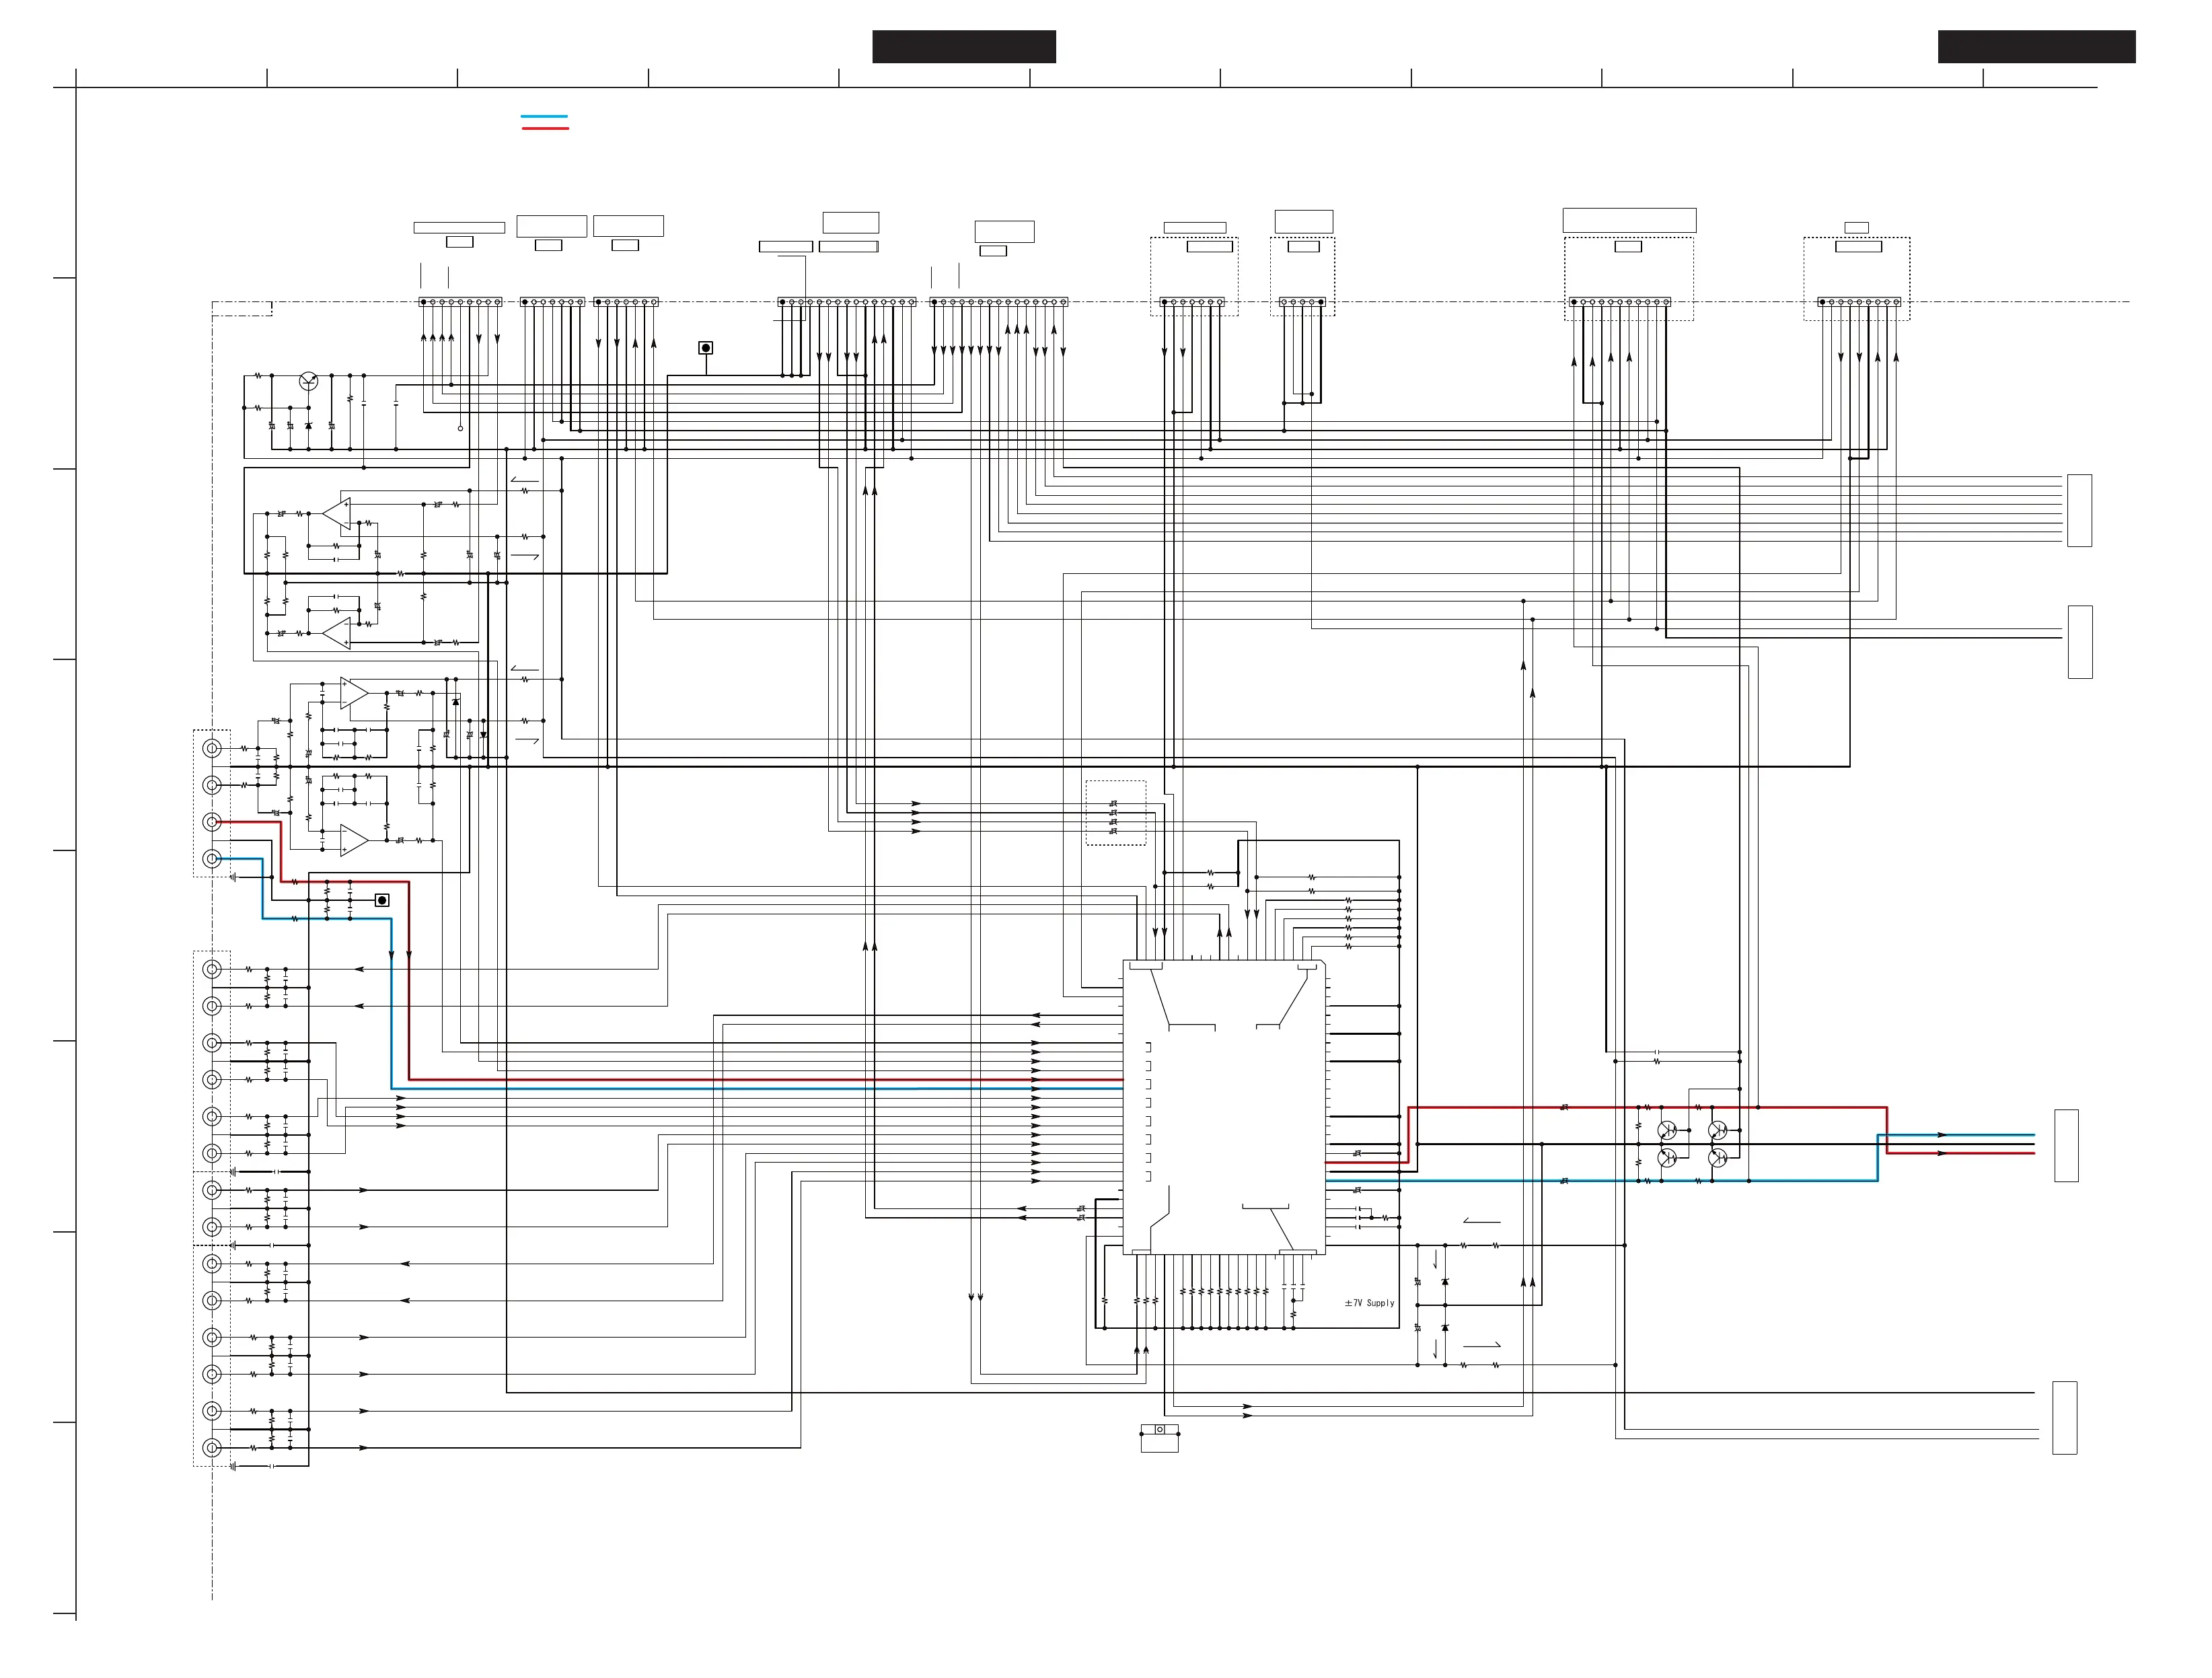Click the topmost connector box on right edge
This screenshot has width=2212, height=1678.
tap(2079, 510)
